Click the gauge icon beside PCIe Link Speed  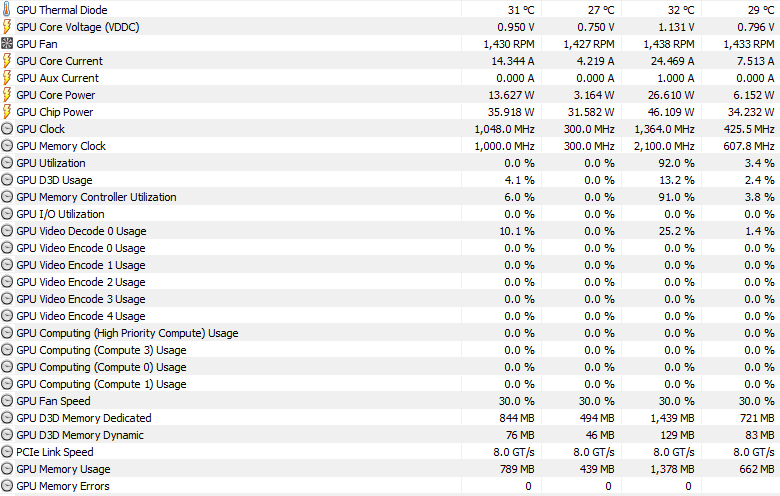coord(6,452)
